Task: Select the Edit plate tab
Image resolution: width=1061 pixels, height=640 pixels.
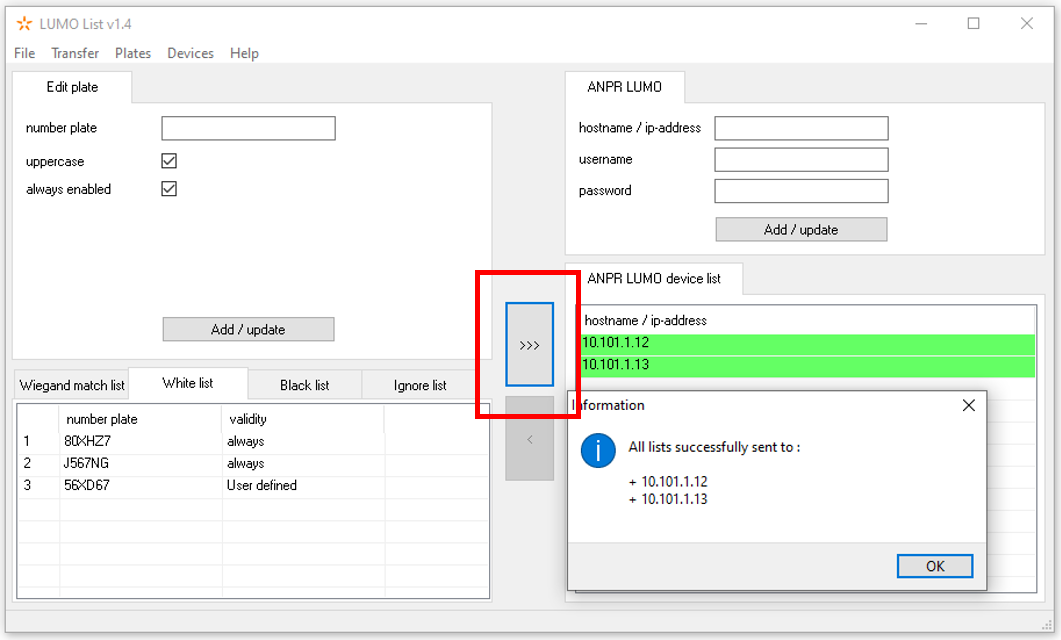Action: coord(72,87)
